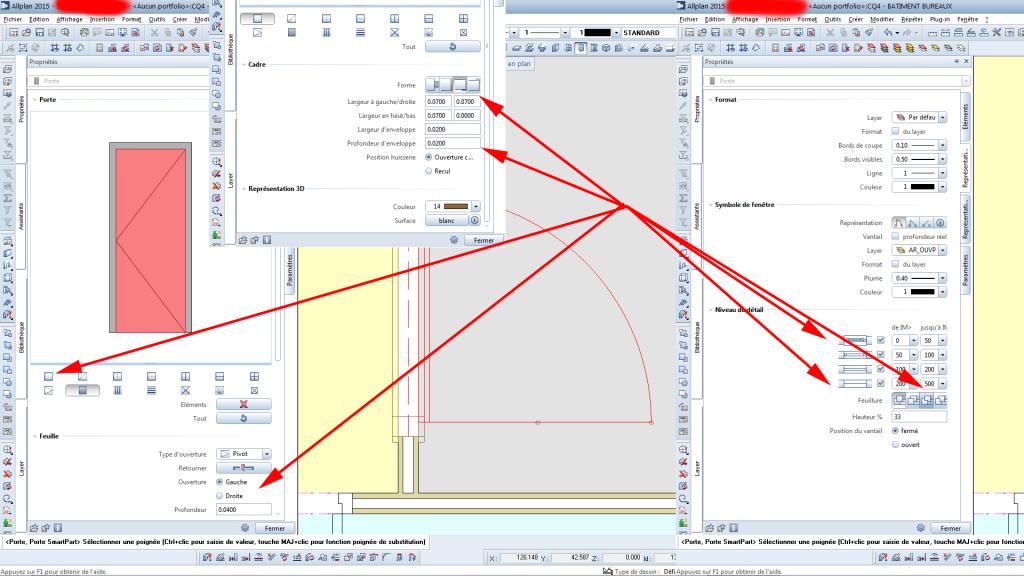Open the Fenêtre menu
This screenshot has width=1024, height=576.
tap(968, 20)
